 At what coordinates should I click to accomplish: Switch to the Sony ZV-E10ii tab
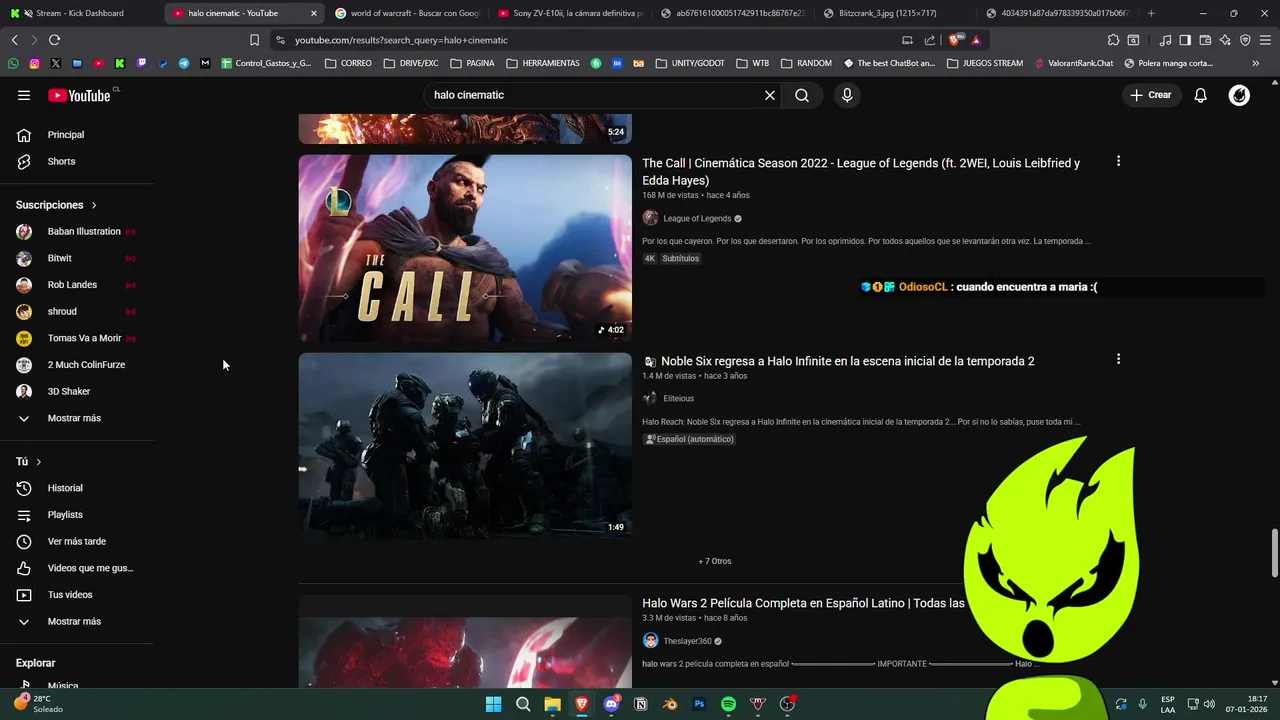click(570, 13)
